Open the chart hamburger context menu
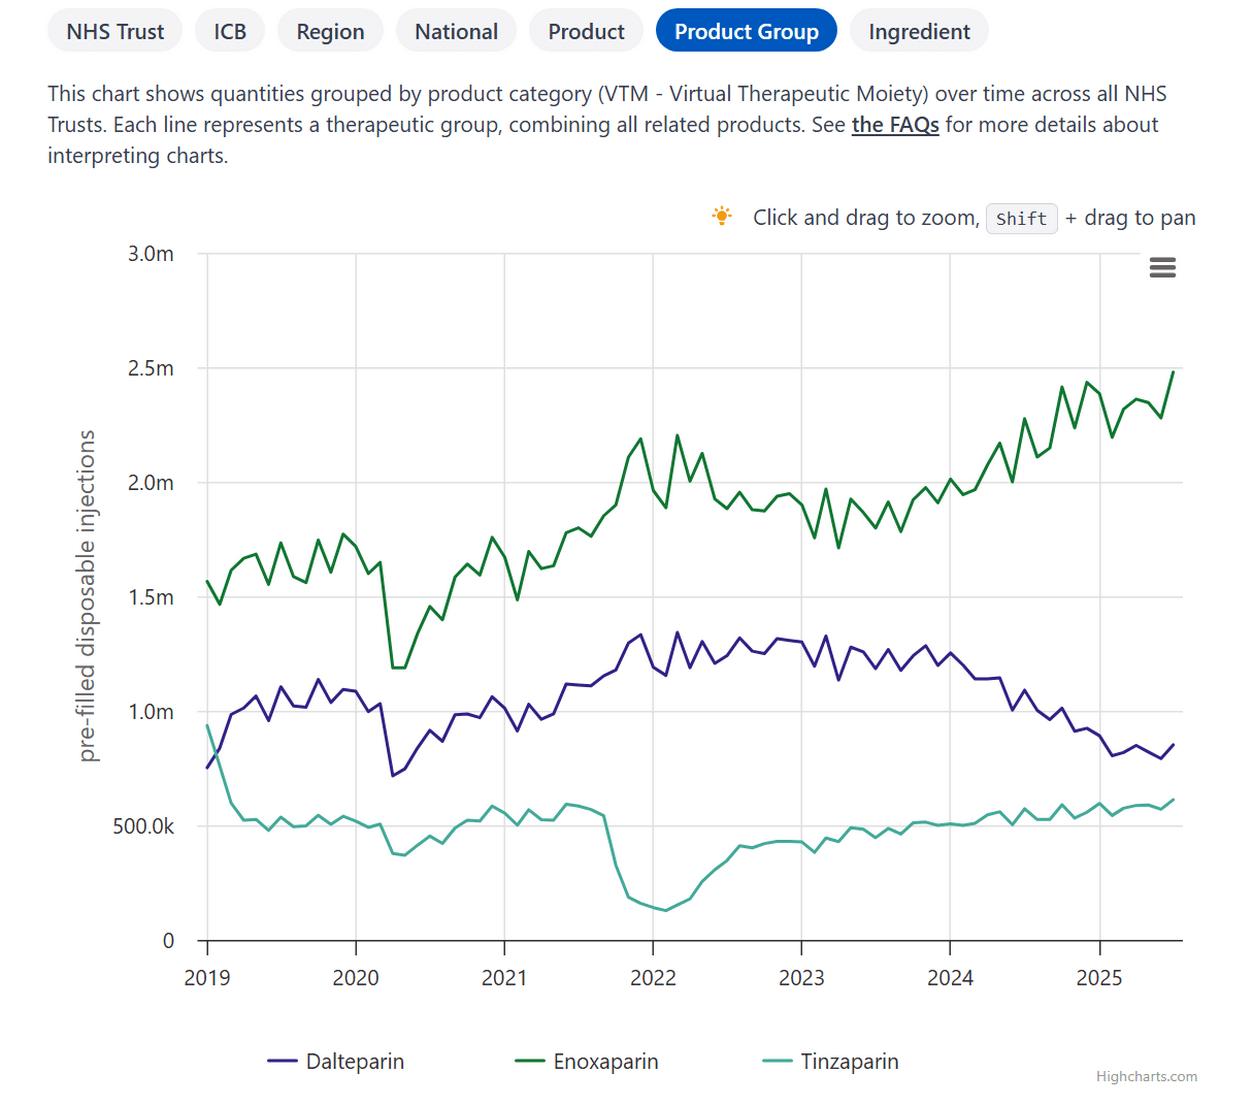 point(1162,268)
